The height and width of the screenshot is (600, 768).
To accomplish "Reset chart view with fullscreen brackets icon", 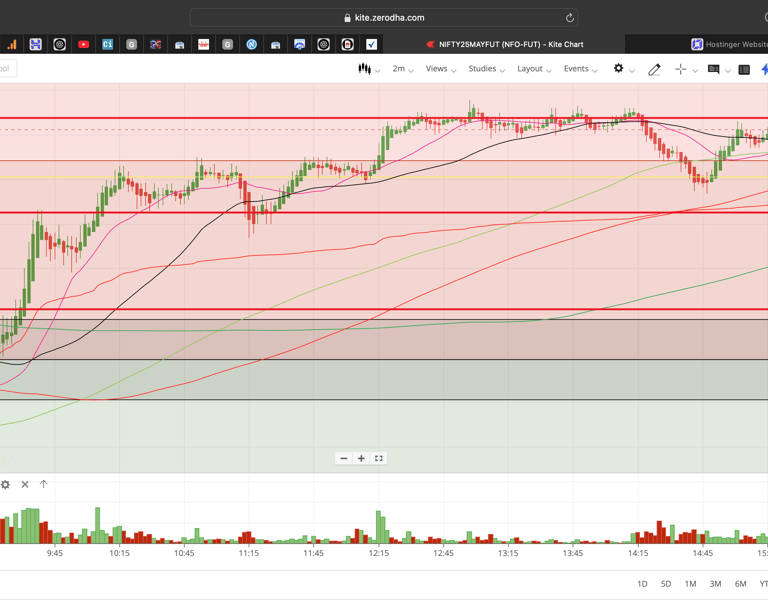I will coord(379,458).
